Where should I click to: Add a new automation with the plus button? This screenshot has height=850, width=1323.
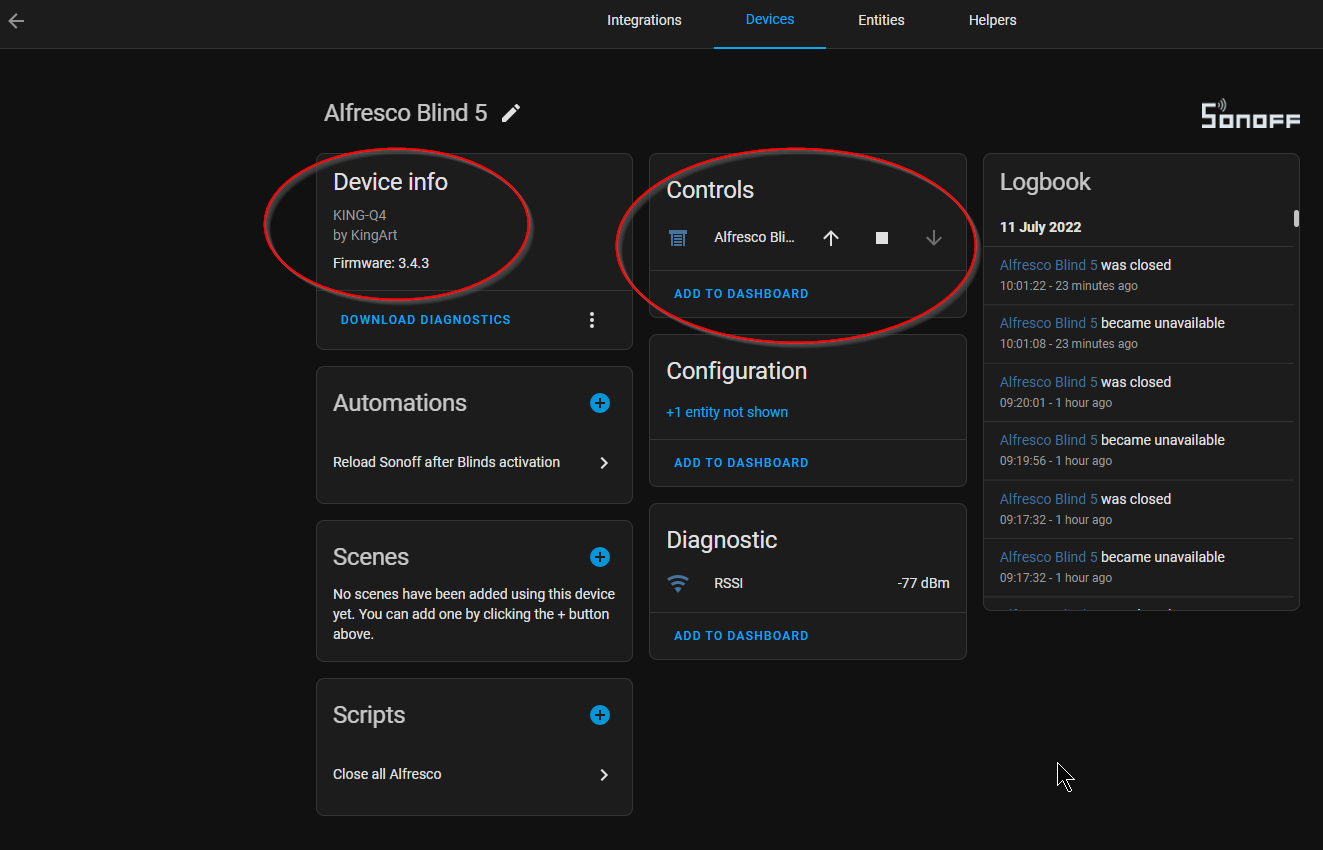599,403
